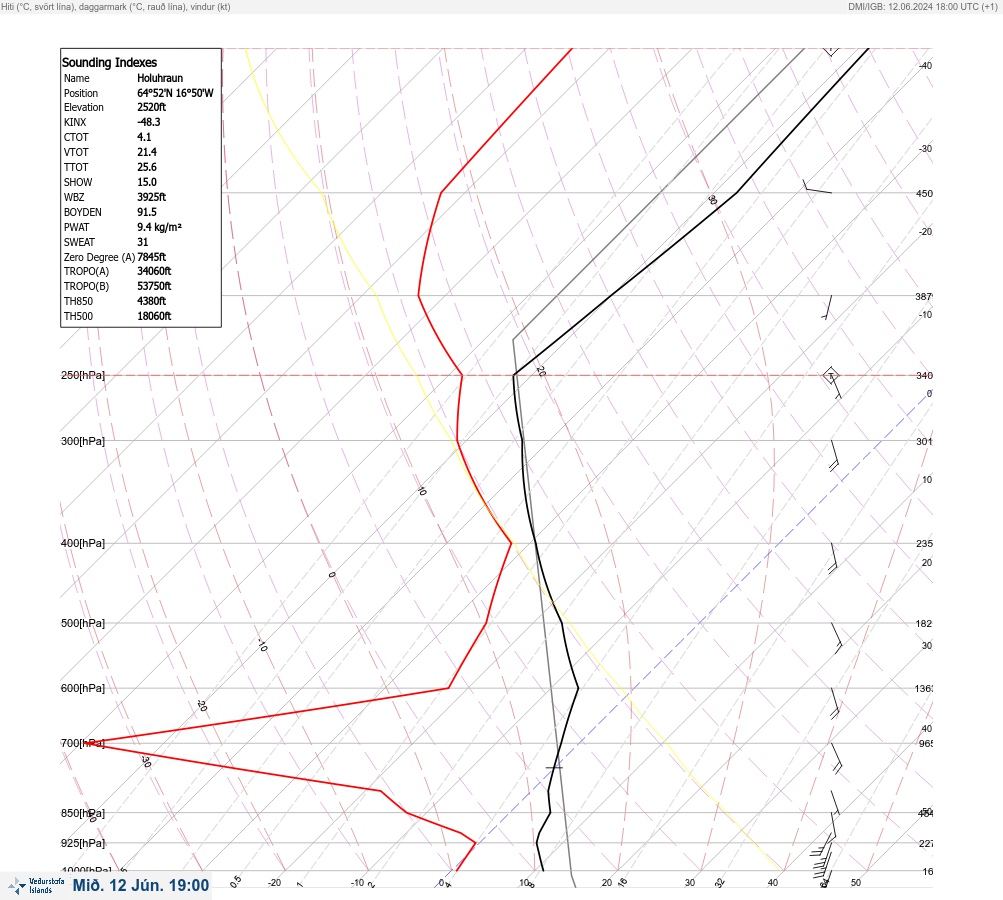
Task: Click the 925[hPa] pressure level label
Action: [83, 843]
